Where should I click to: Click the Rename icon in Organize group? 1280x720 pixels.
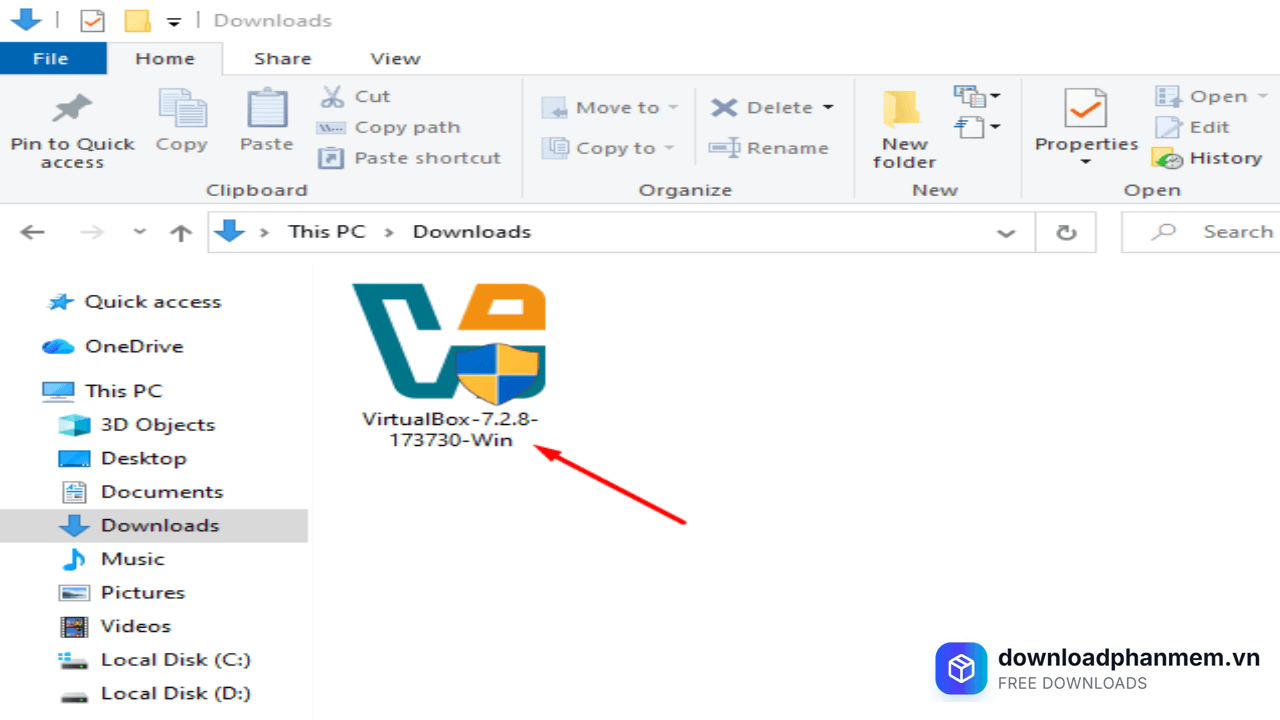(x=724, y=149)
